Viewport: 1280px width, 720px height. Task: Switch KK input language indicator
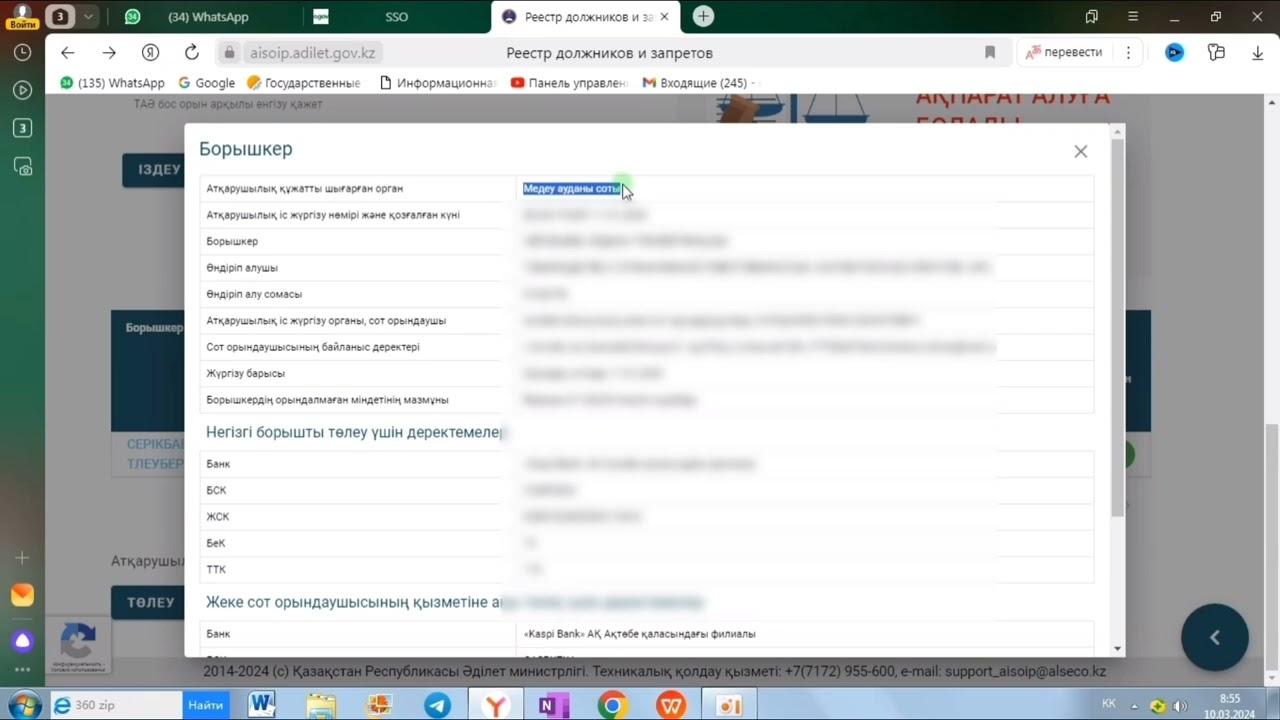(1108, 704)
